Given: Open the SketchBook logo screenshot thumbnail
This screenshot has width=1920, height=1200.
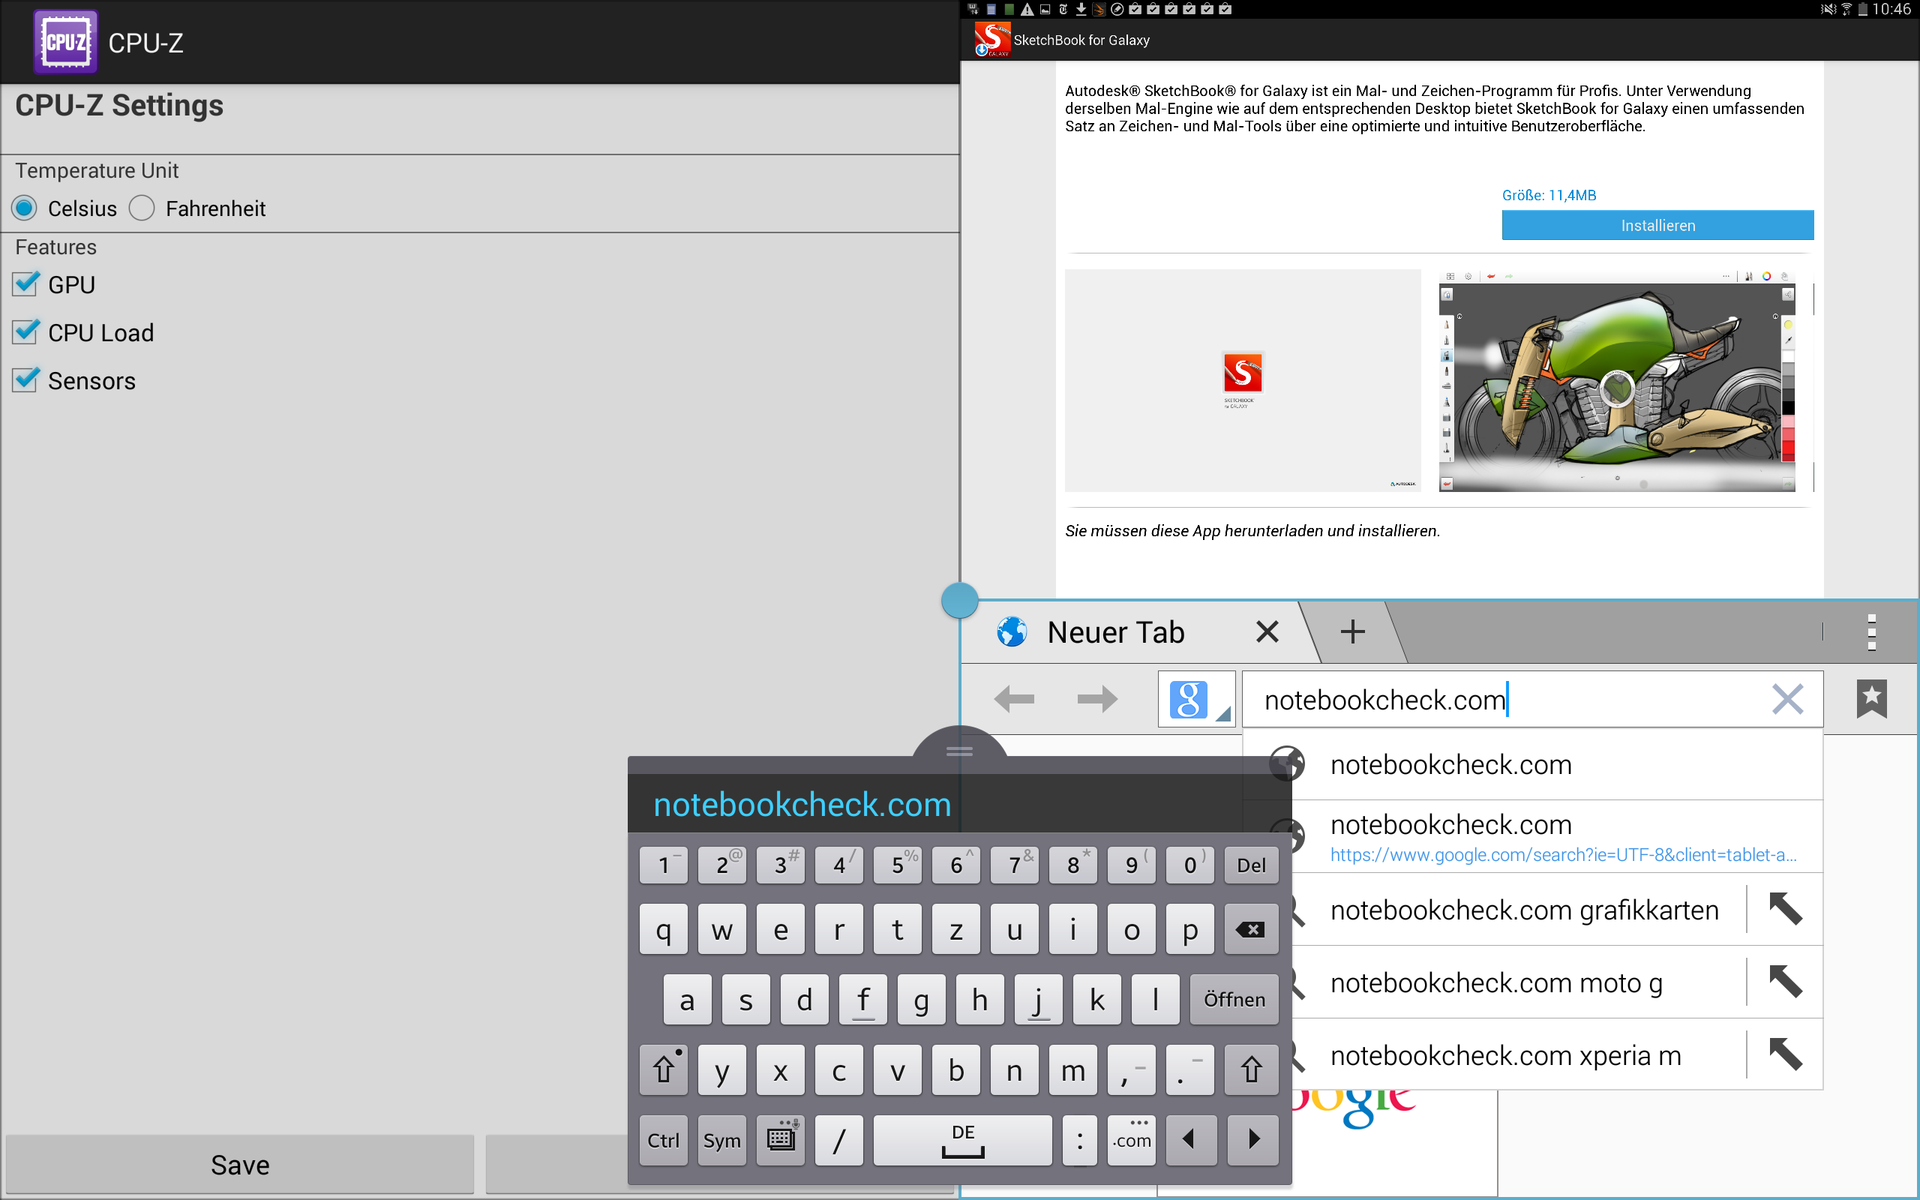Looking at the screenshot, I should (x=1243, y=380).
